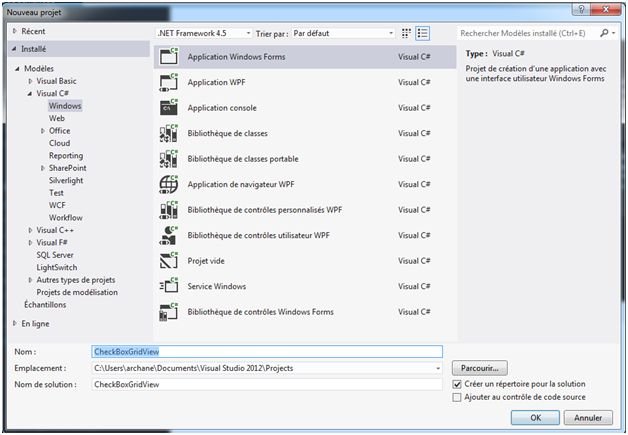Select the Application console template name
This screenshot has height=435, width=628.
222,108
